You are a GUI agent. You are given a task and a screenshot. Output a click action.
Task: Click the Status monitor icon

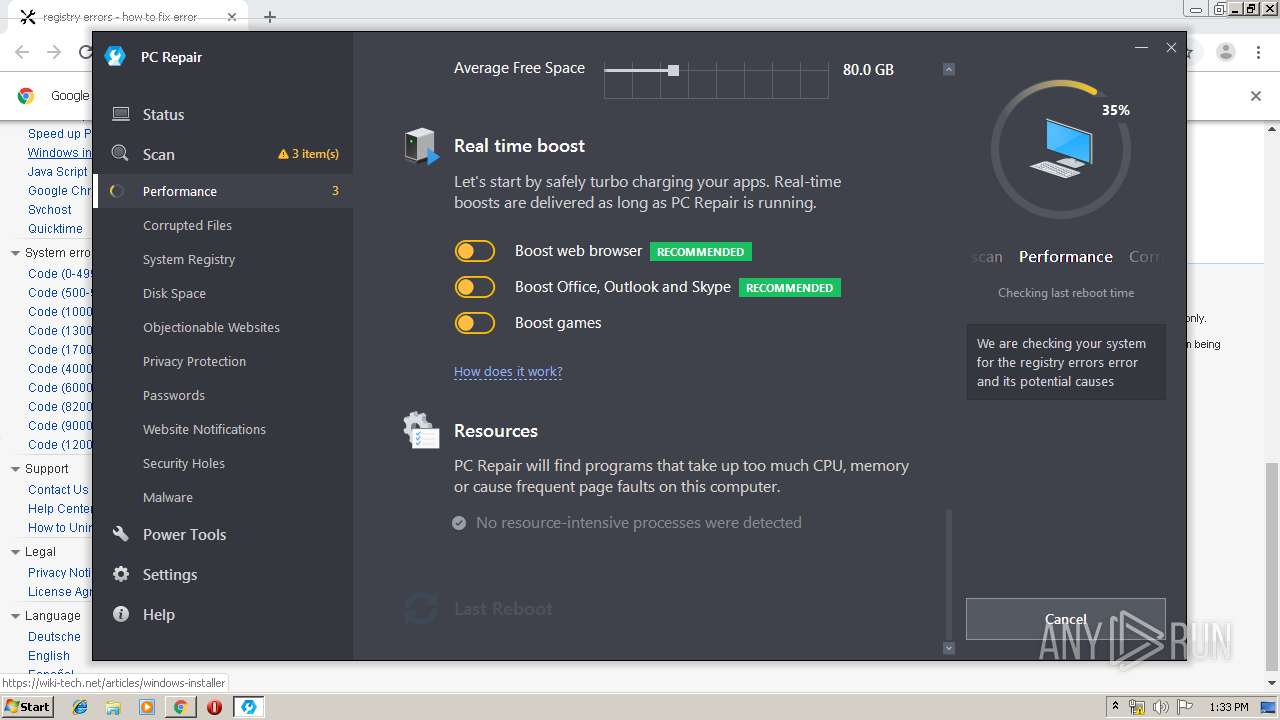121,114
